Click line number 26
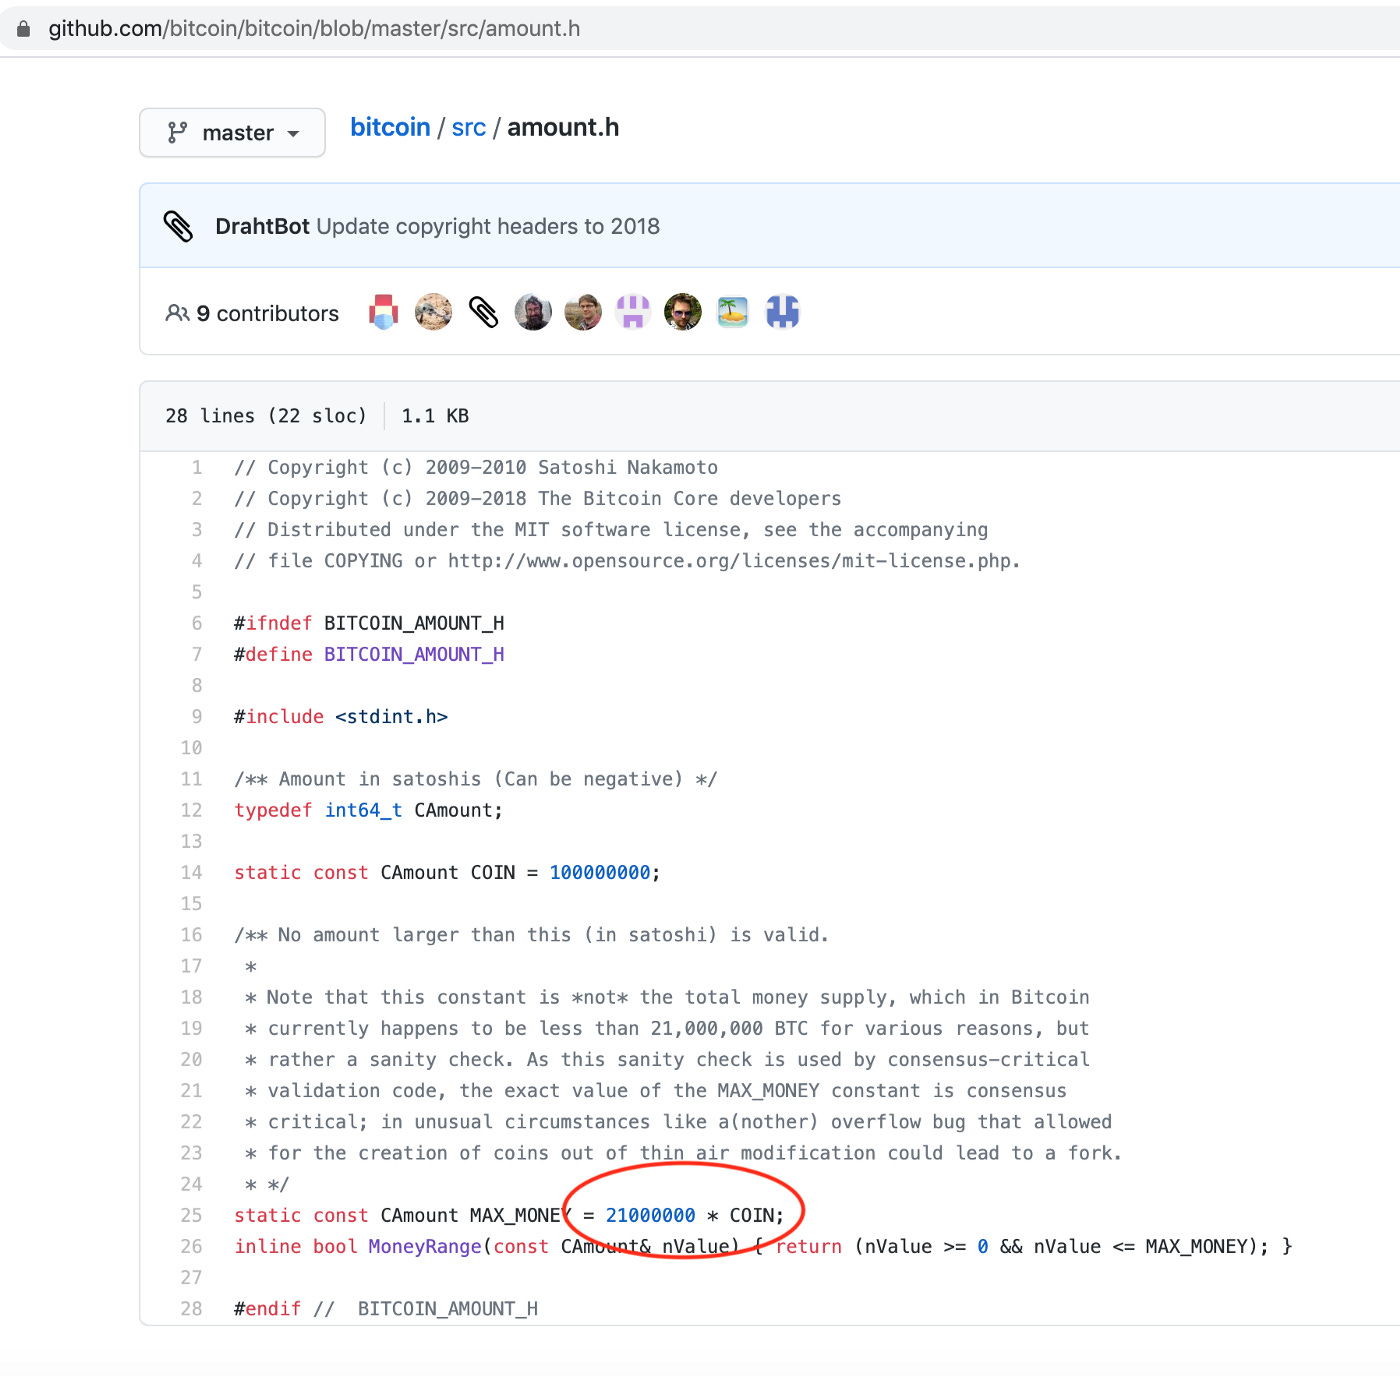 pos(191,1247)
